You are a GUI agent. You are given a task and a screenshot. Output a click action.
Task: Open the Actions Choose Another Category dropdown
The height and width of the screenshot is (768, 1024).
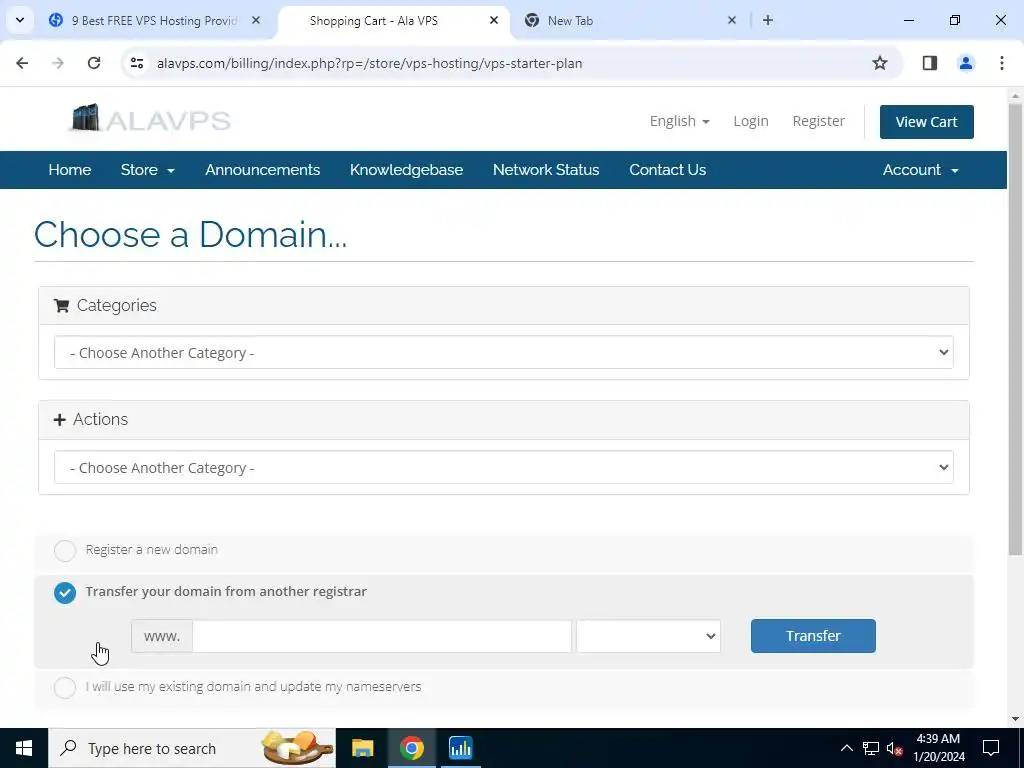(504, 468)
